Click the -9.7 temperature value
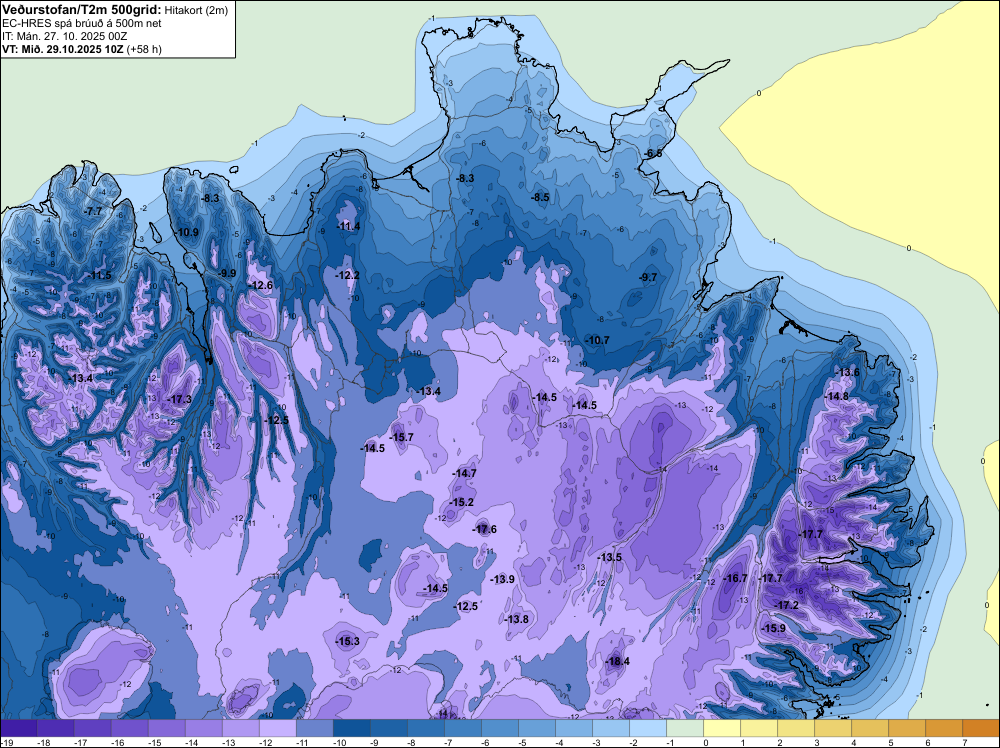 (647, 277)
